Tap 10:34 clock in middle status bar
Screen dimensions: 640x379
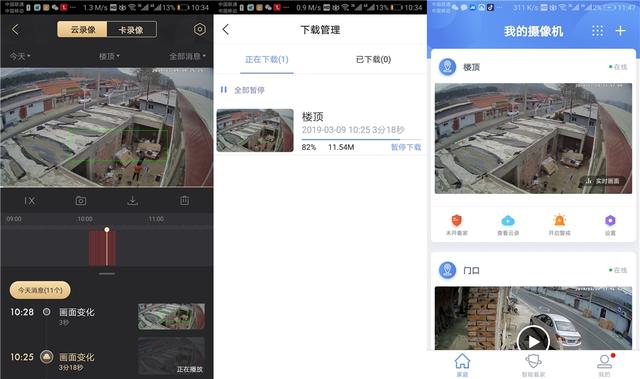[x=413, y=7]
